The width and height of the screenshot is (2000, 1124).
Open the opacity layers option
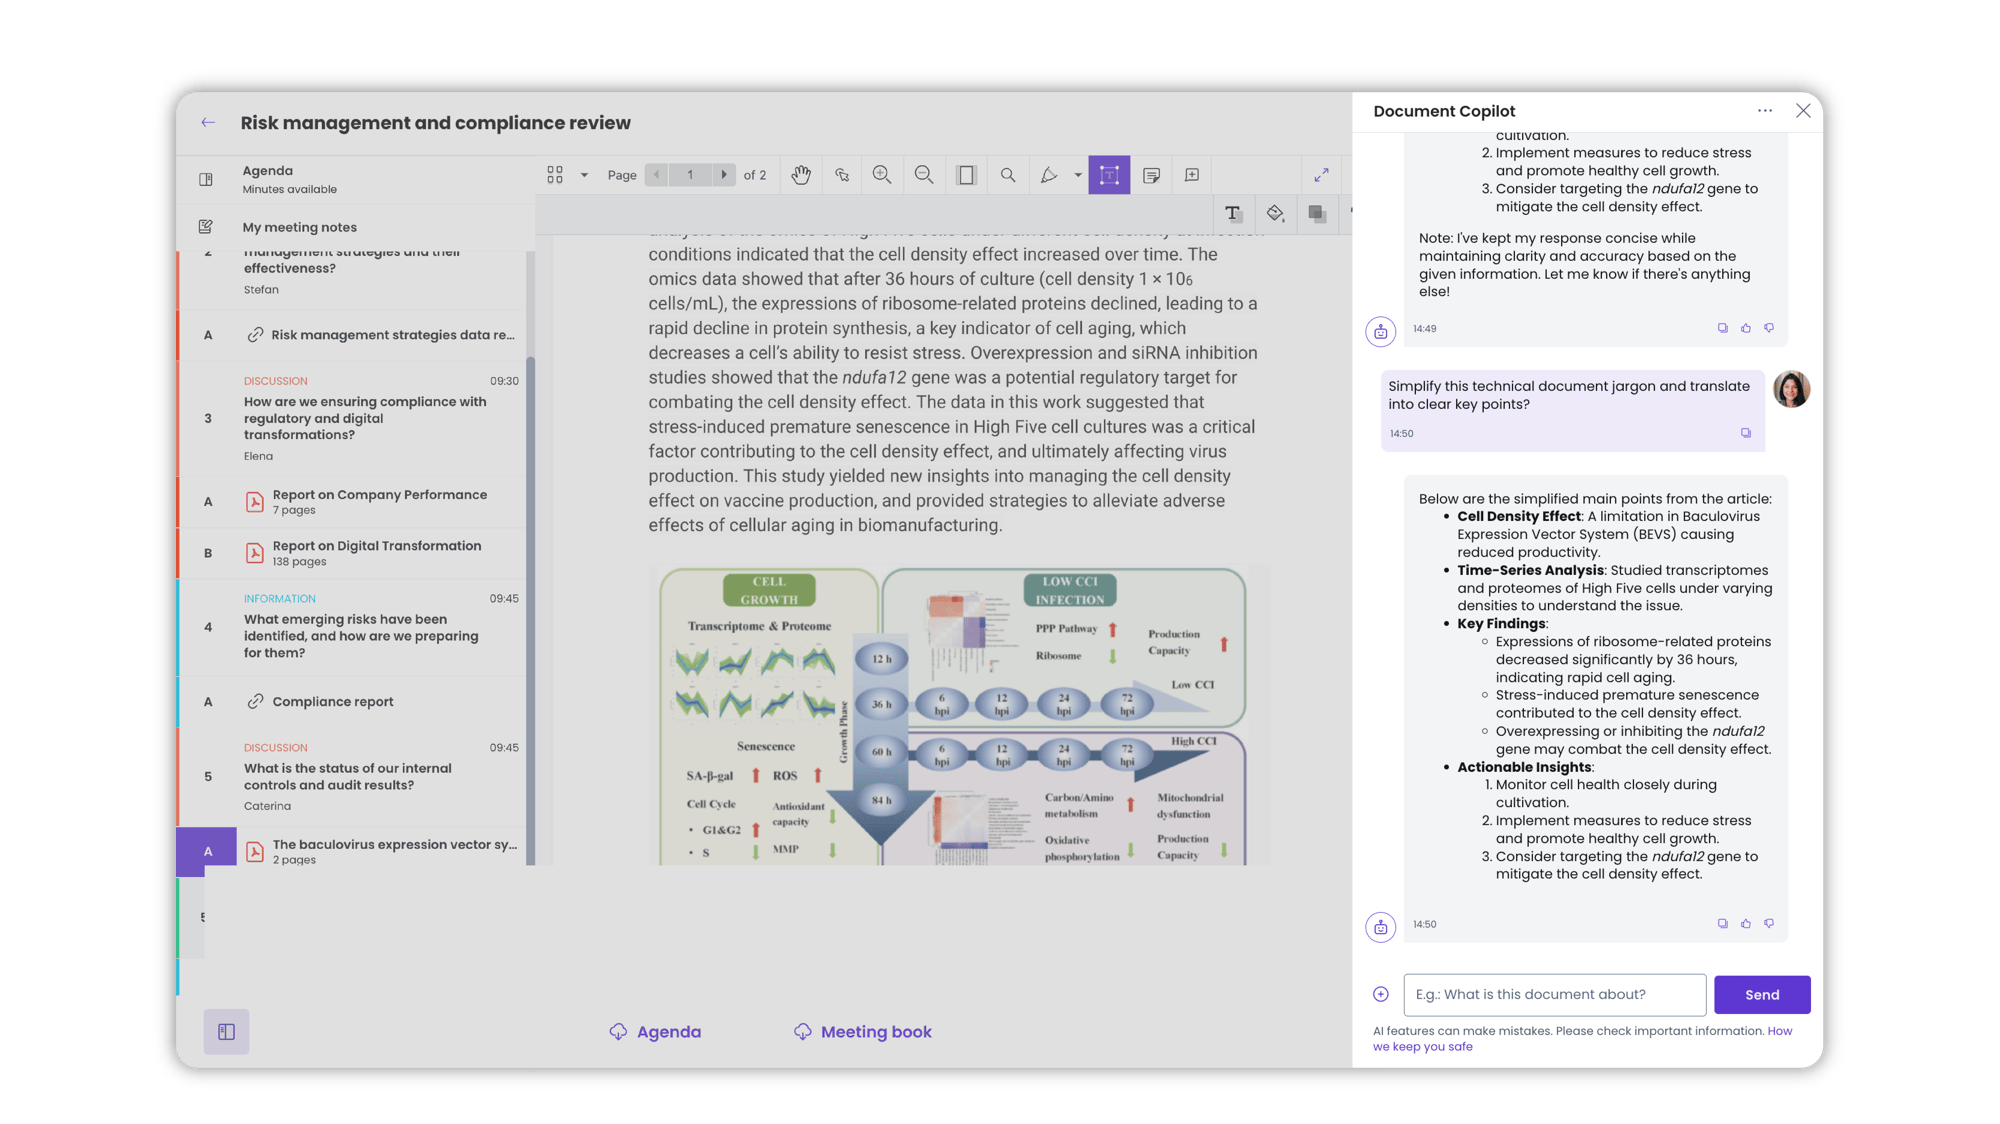coord(1317,213)
